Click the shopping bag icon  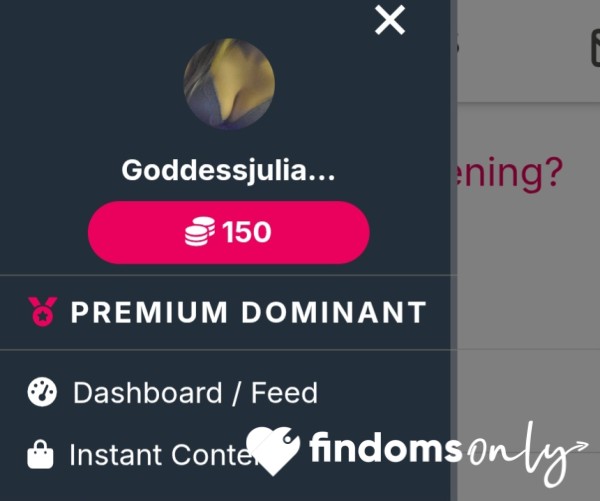[x=40, y=455]
